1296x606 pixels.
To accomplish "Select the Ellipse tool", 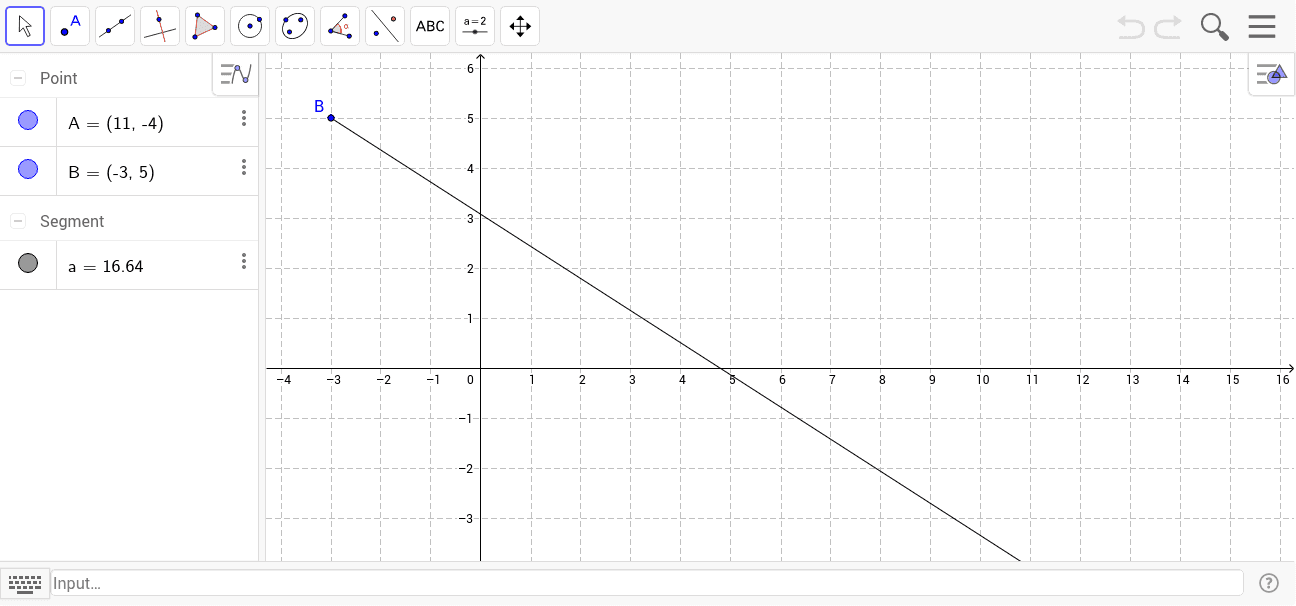I will pos(294,25).
